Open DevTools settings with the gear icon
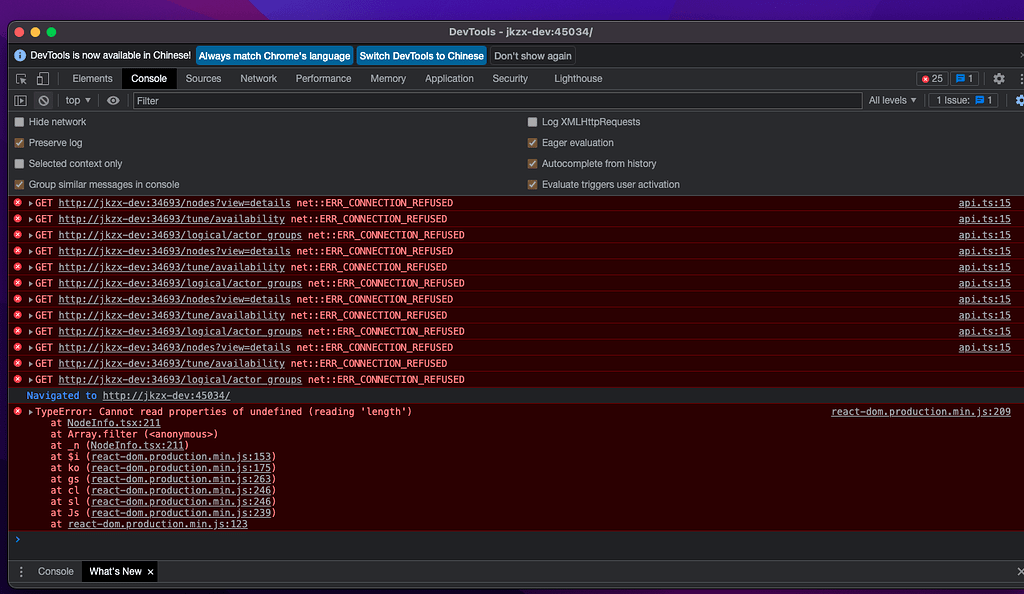The width and height of the screenshot is (1024, 594). point(998,78)
